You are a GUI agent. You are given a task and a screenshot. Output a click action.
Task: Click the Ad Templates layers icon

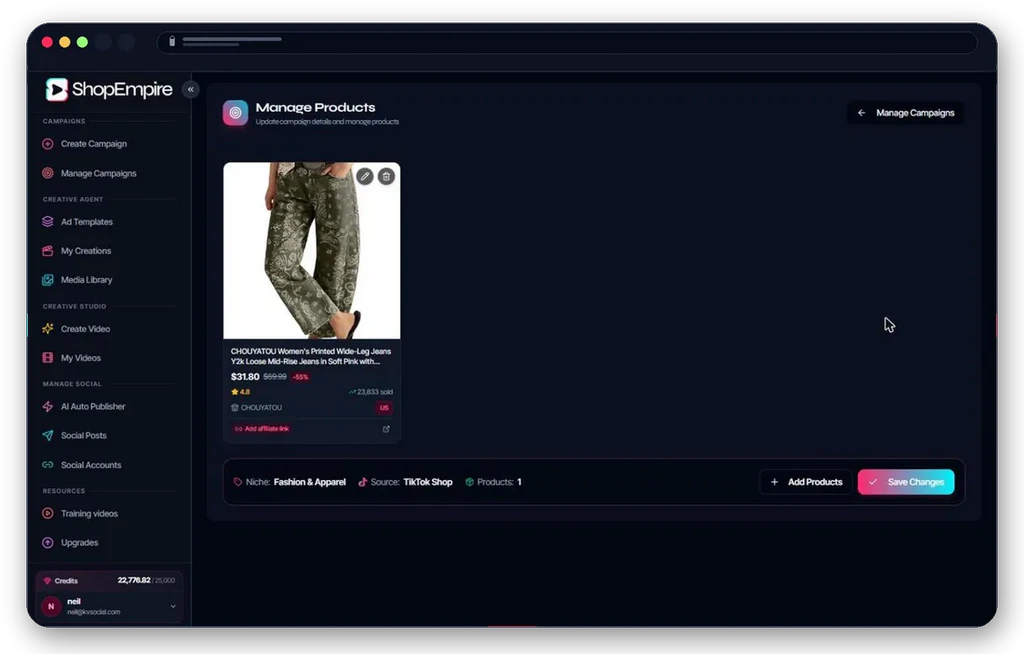click(x=48, y=221)
